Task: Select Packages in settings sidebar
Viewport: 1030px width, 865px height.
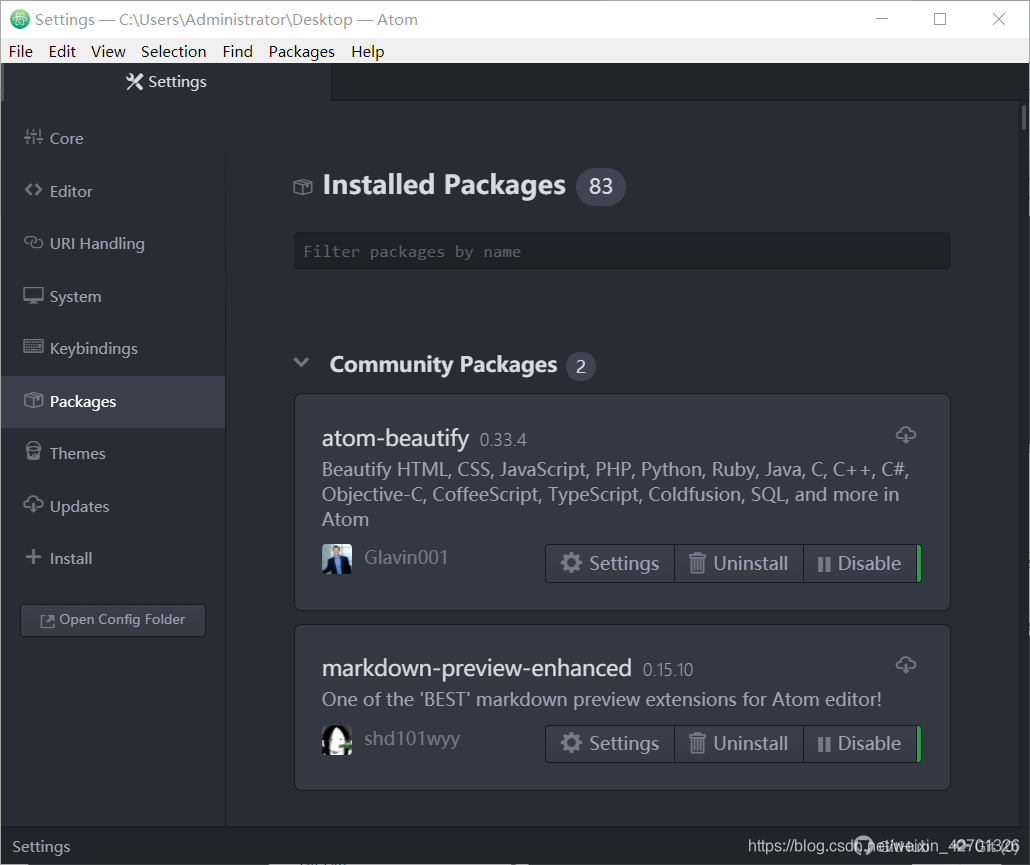Action: tap(113, 401)
